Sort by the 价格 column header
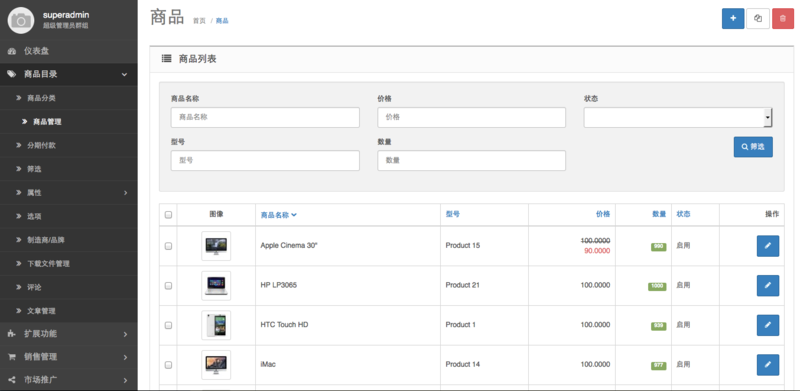800x391 pixels. click(x=603, y=214)
